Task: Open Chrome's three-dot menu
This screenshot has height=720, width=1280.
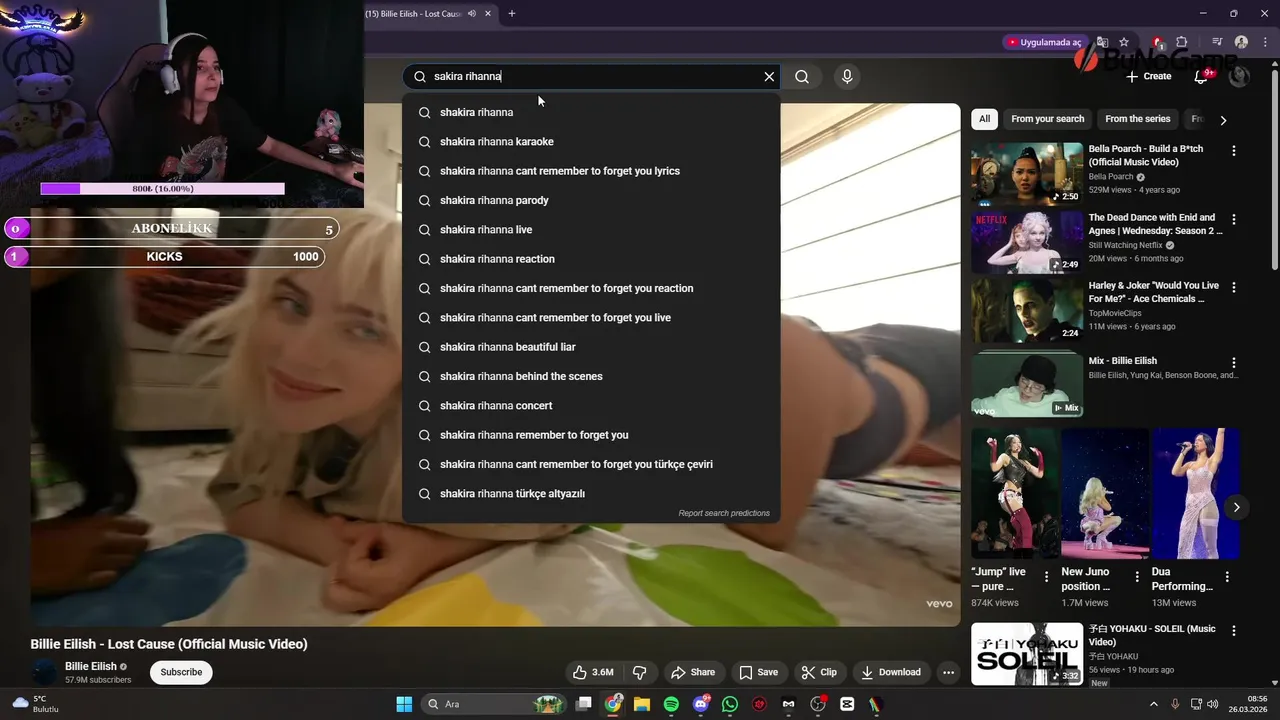Action: coord(1265,42)
